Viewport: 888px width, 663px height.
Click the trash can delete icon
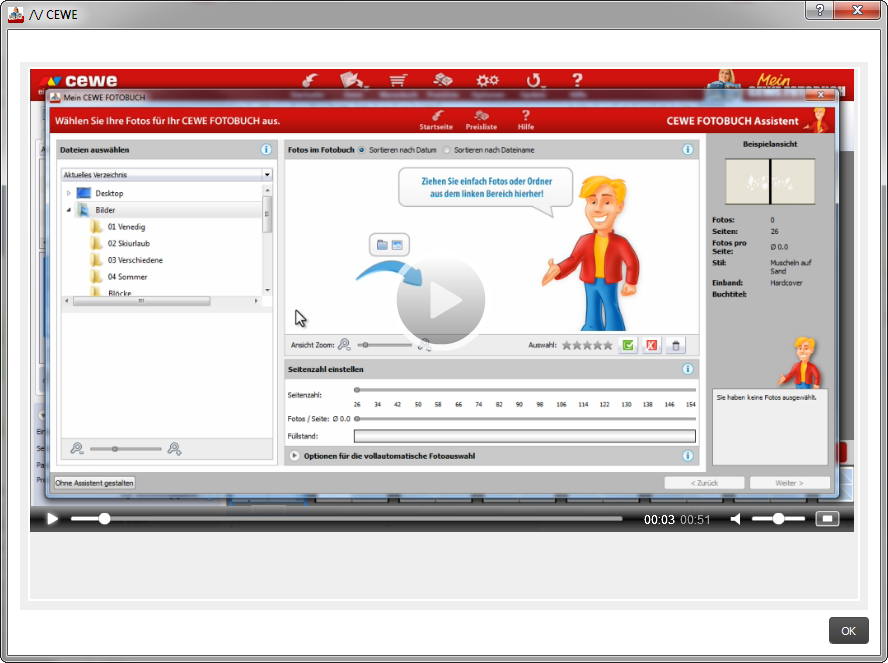click(x=676, y=345)
